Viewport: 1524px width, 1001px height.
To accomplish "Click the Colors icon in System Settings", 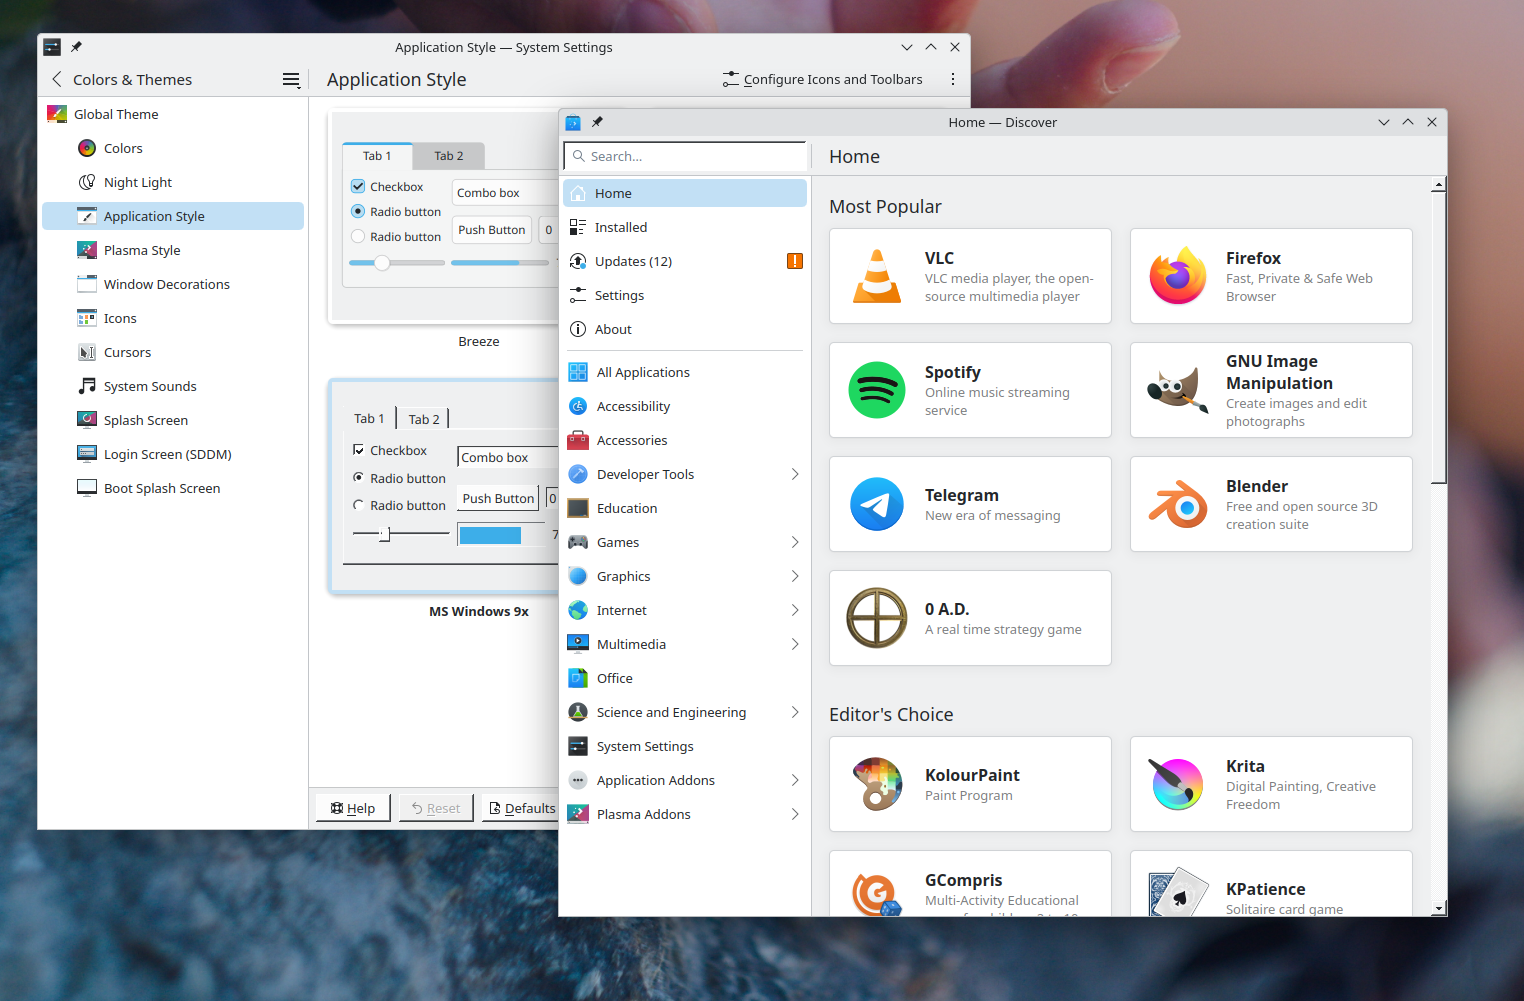I will [87, 148].
